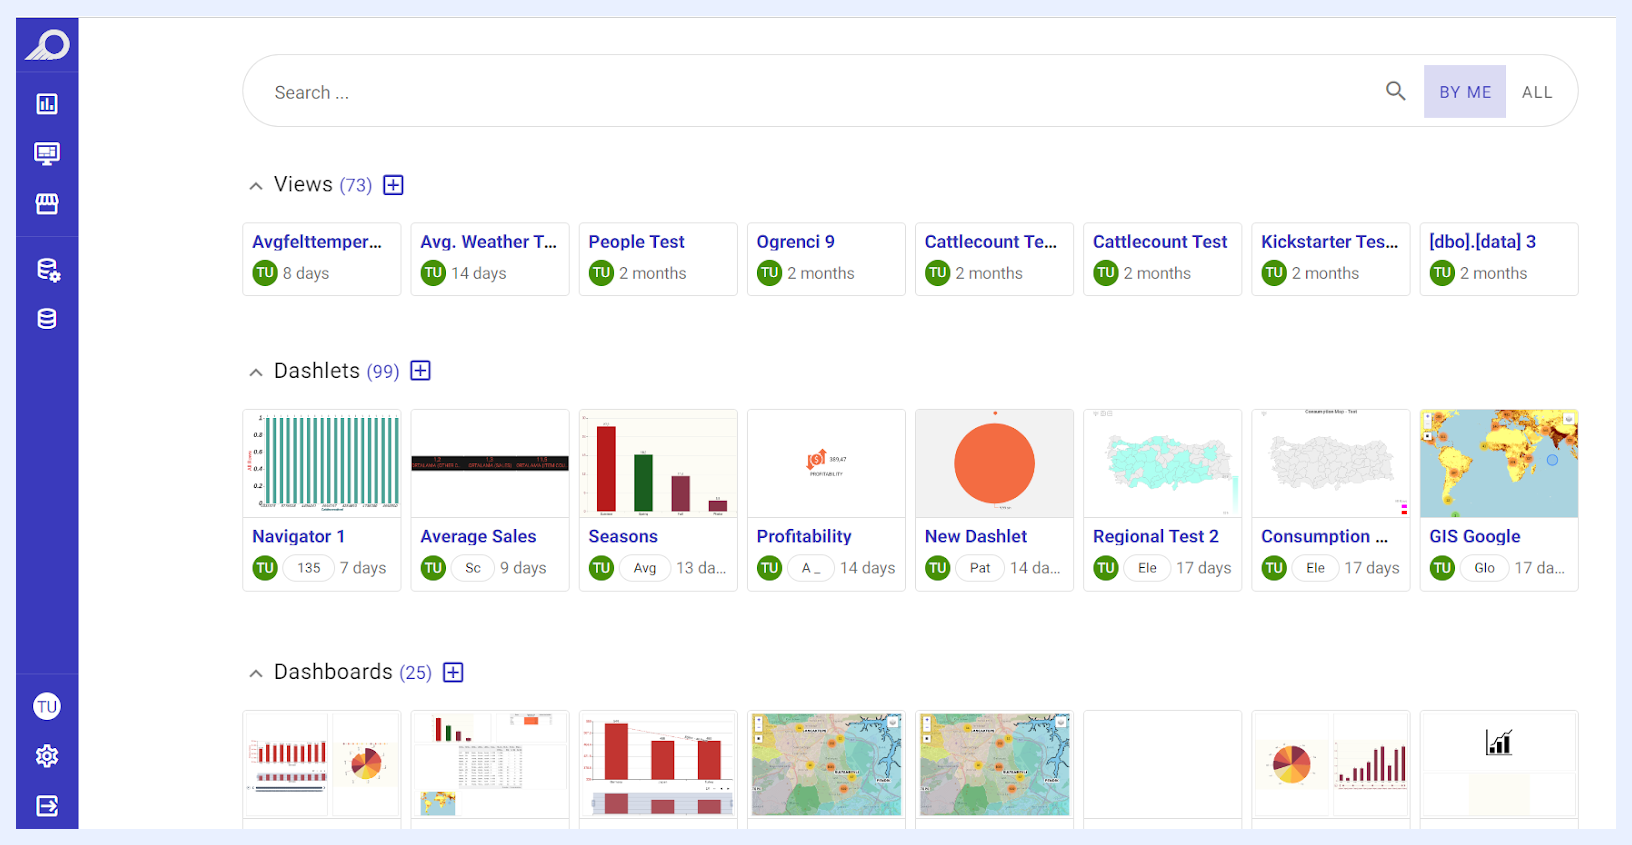Switch filter to ALL
This screenshot has width=1632, height=845.
pos(1537,92)
